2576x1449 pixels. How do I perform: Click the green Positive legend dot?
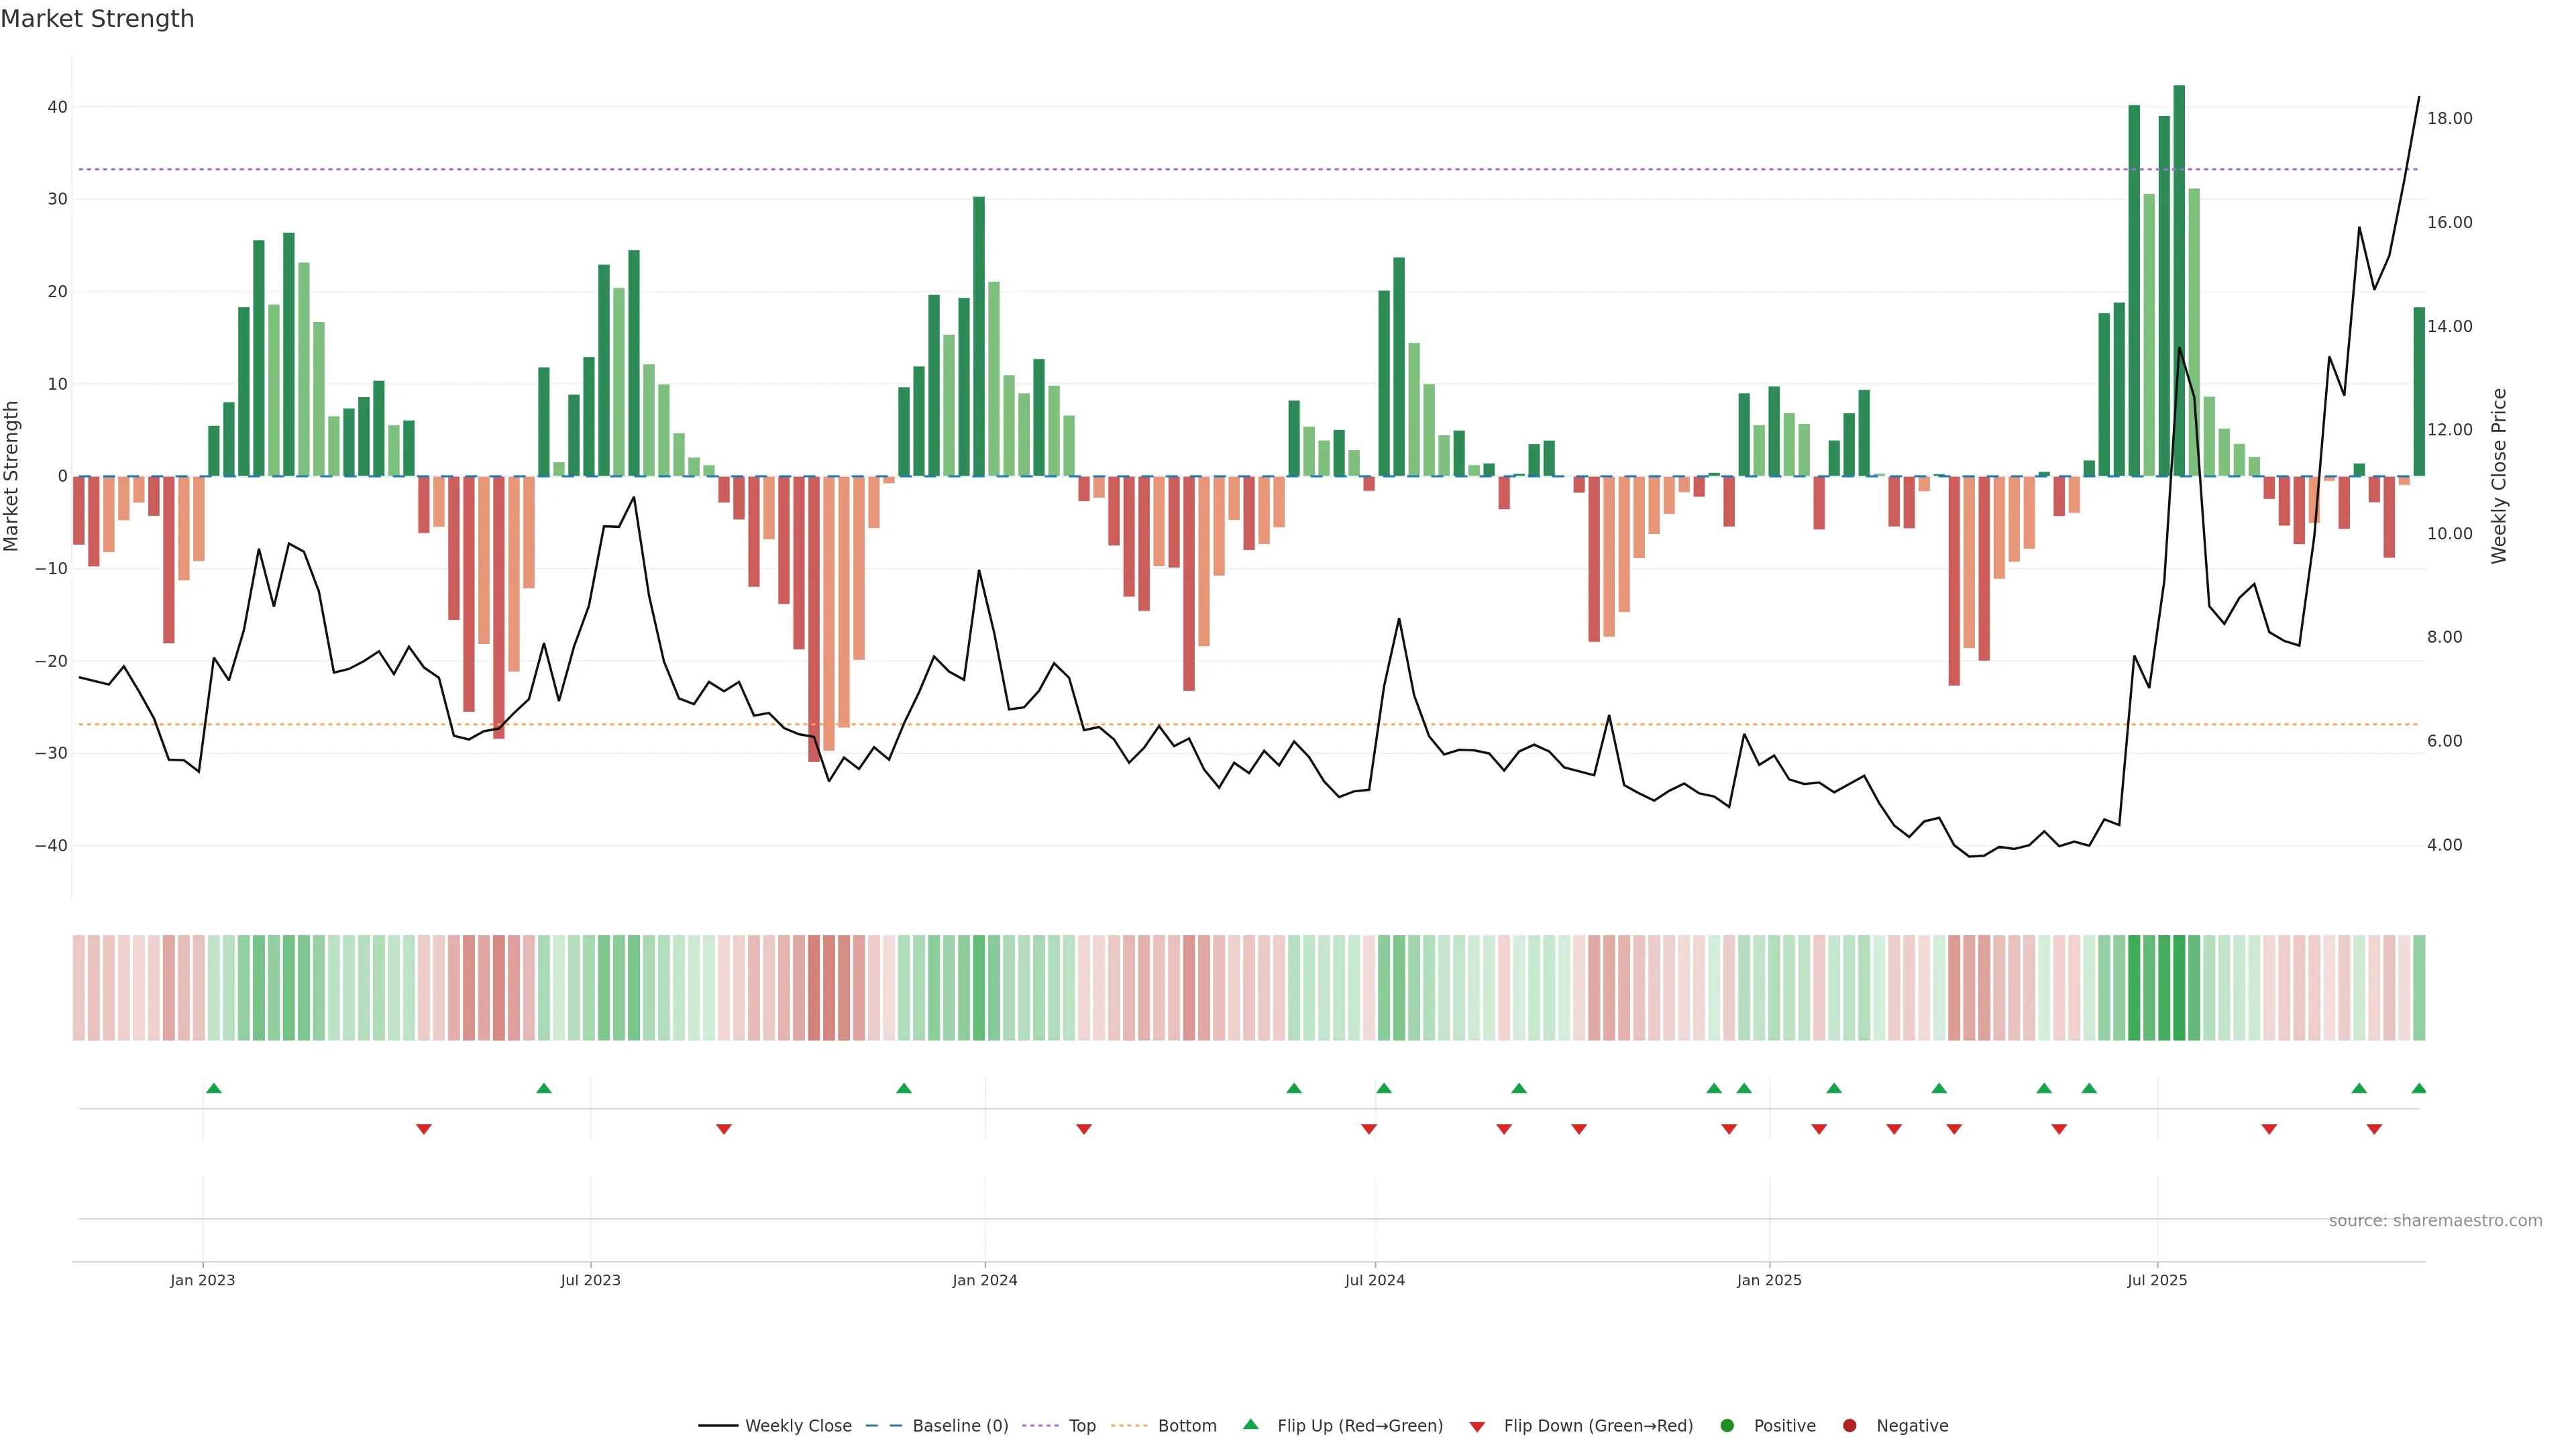[x=1727, y=1426]
